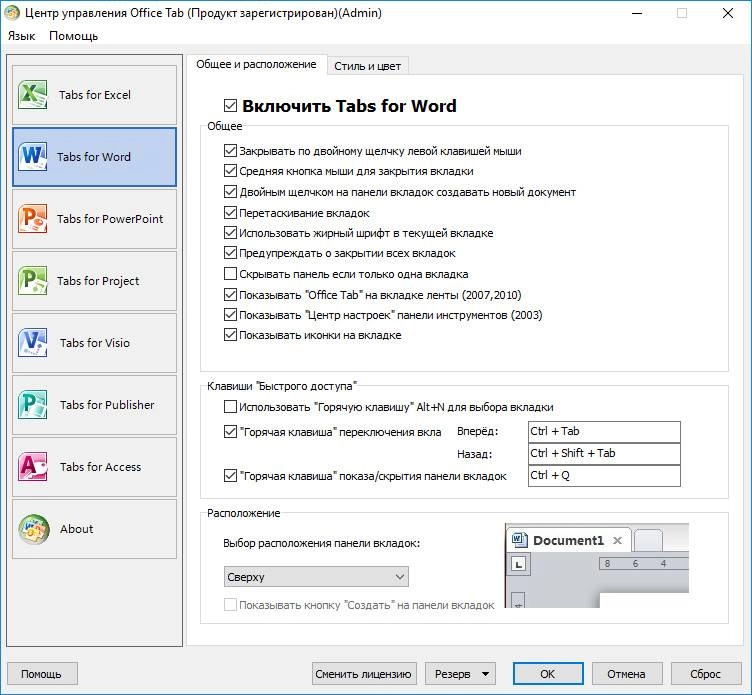Click the Word document icon in preview tab

click(x=519, y=540)
